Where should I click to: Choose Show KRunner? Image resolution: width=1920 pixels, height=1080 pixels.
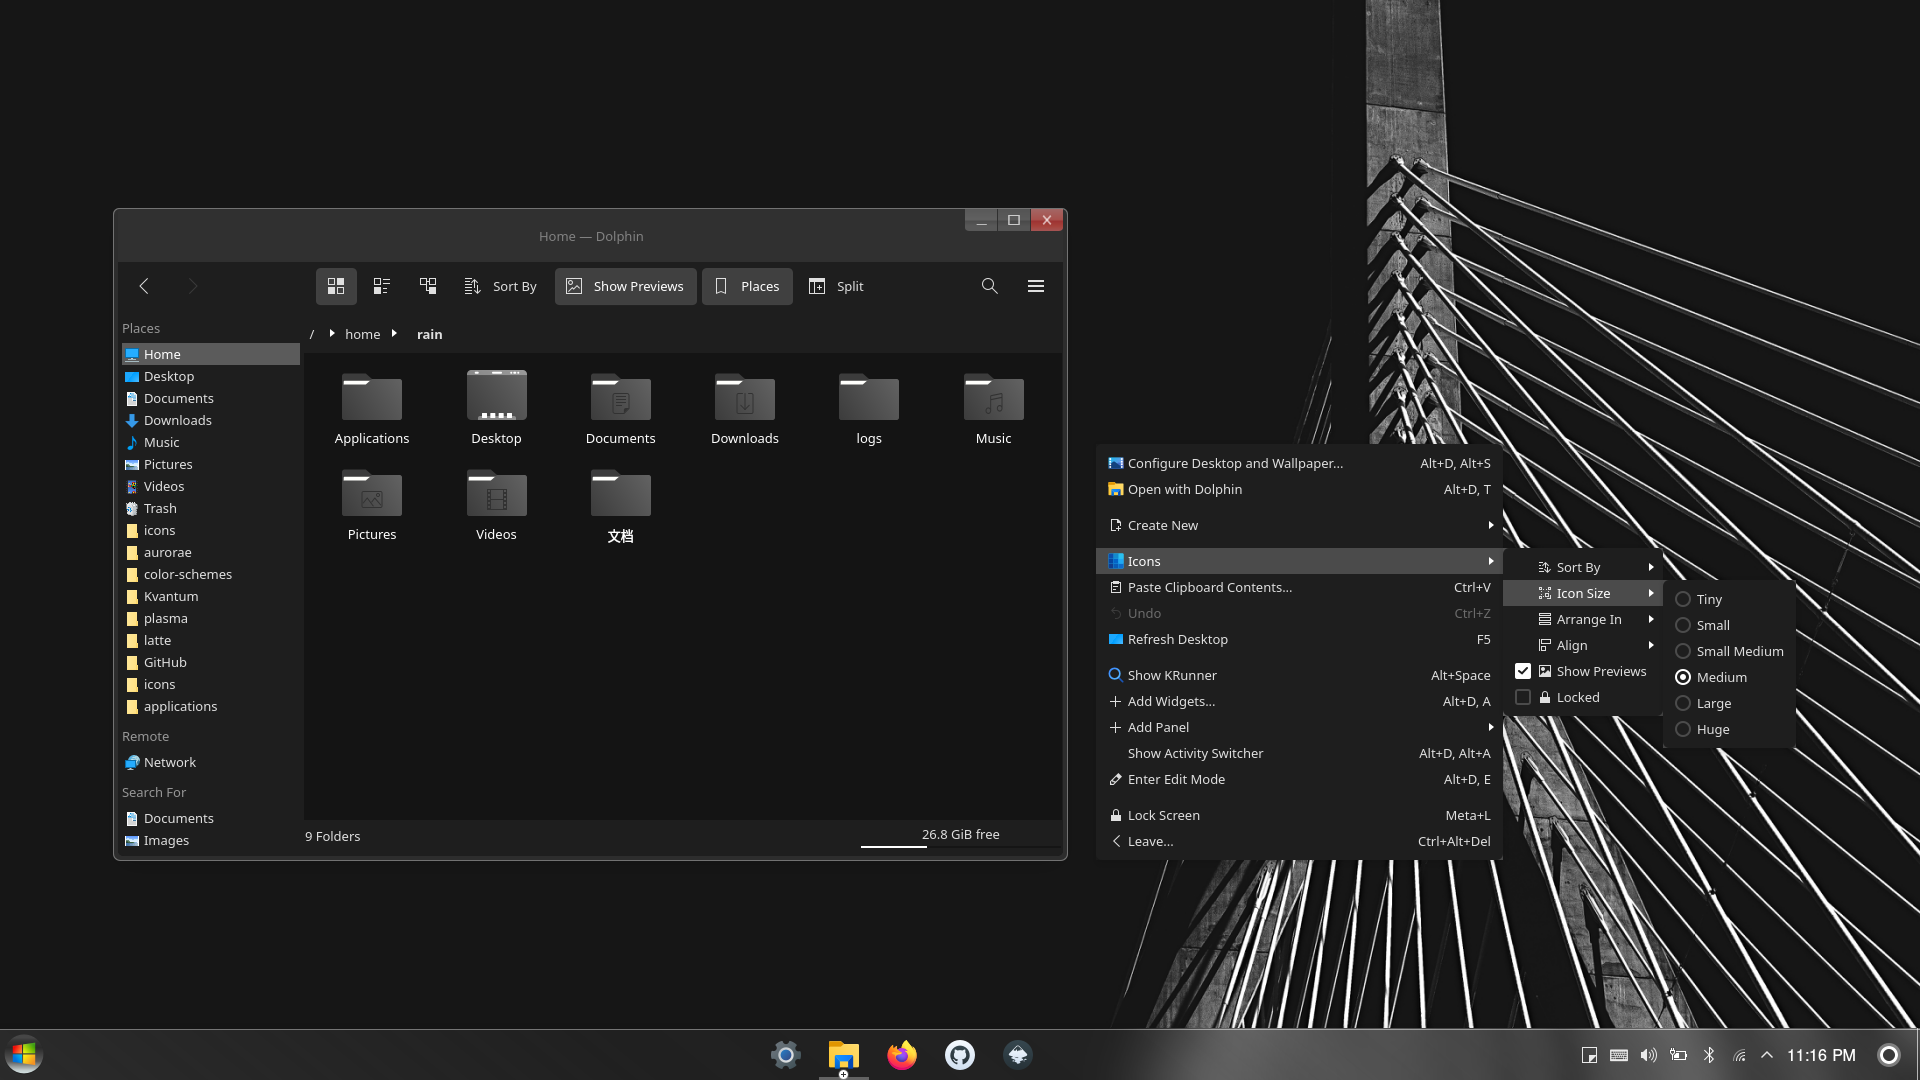click(1299, 675)
